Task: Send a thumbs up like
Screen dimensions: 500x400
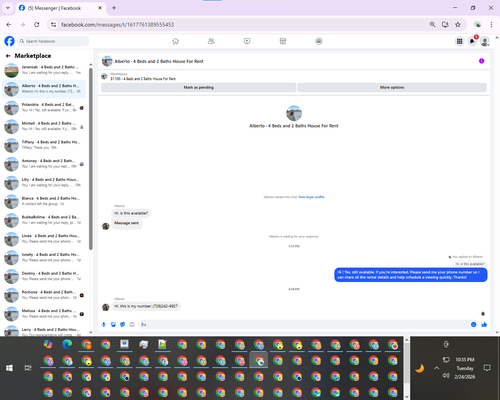Action: (484, 324)
